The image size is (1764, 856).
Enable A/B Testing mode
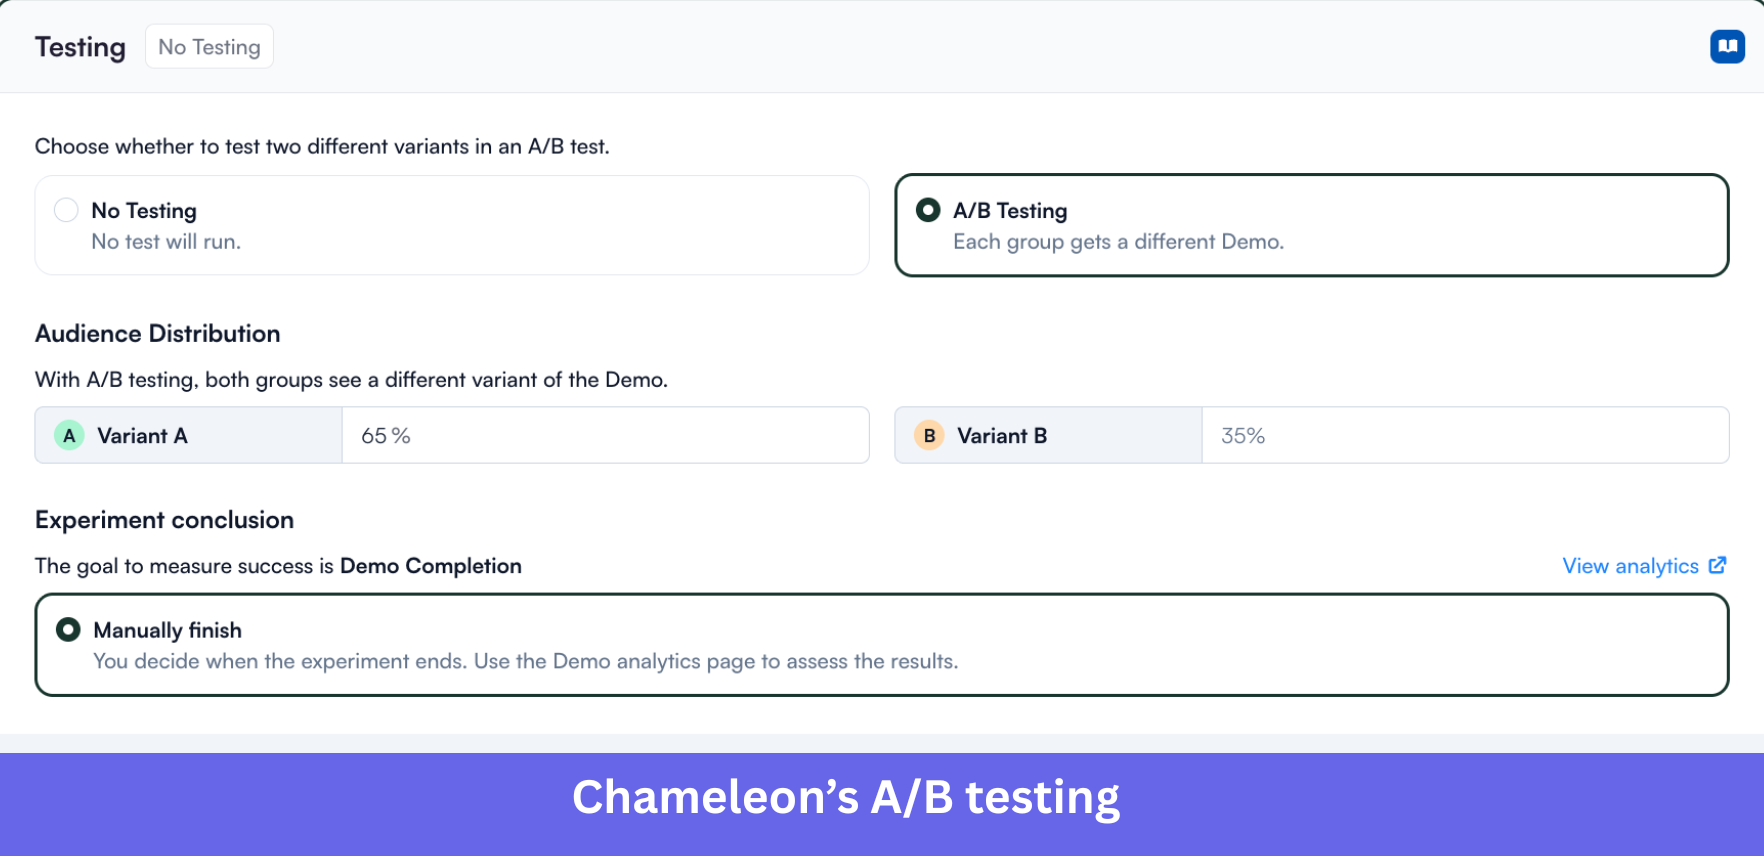[x=1310, y=224]
